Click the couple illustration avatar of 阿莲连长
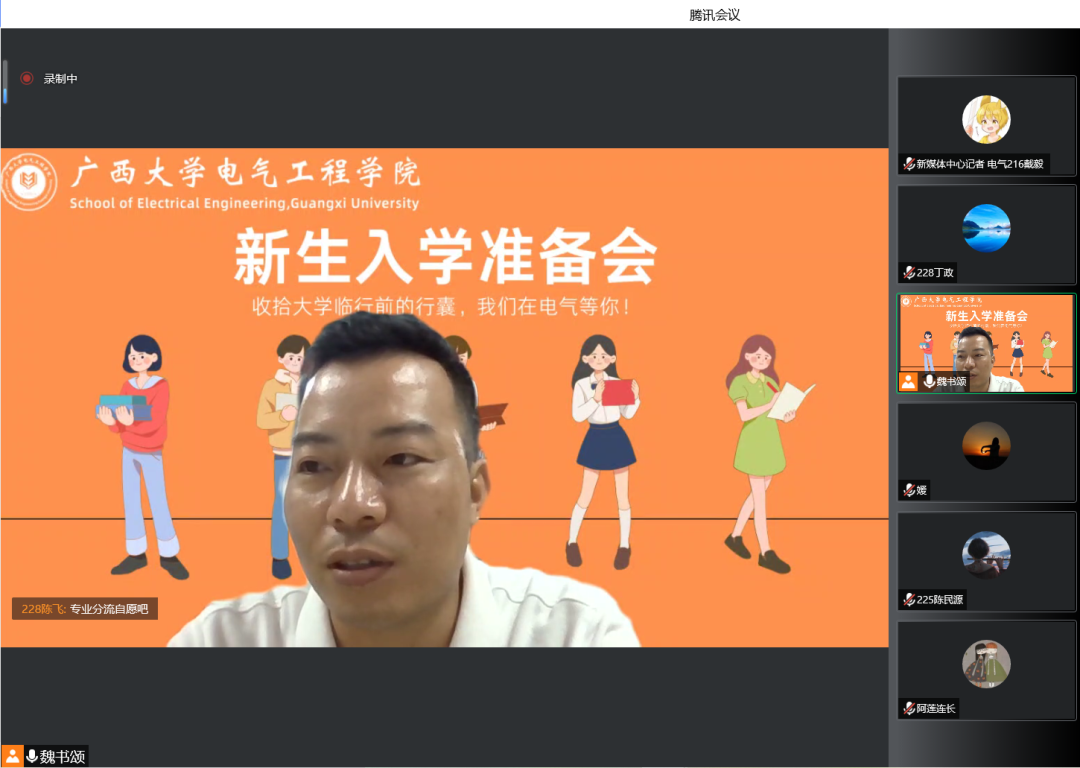 (986, 664)
